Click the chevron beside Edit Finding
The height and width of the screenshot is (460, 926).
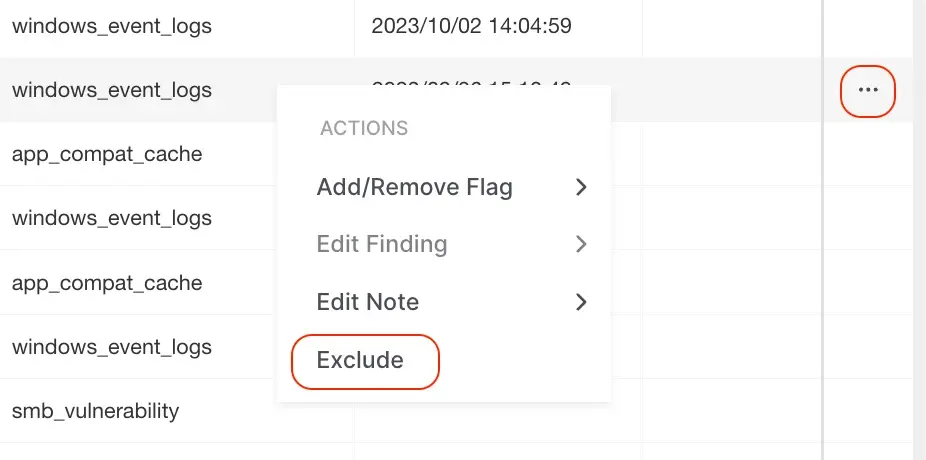pyautogui.click(x=581, y=244)
